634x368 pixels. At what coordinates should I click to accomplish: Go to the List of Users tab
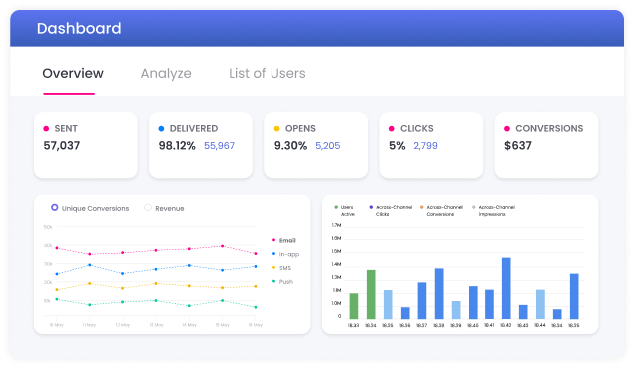[x=267, y=74]
